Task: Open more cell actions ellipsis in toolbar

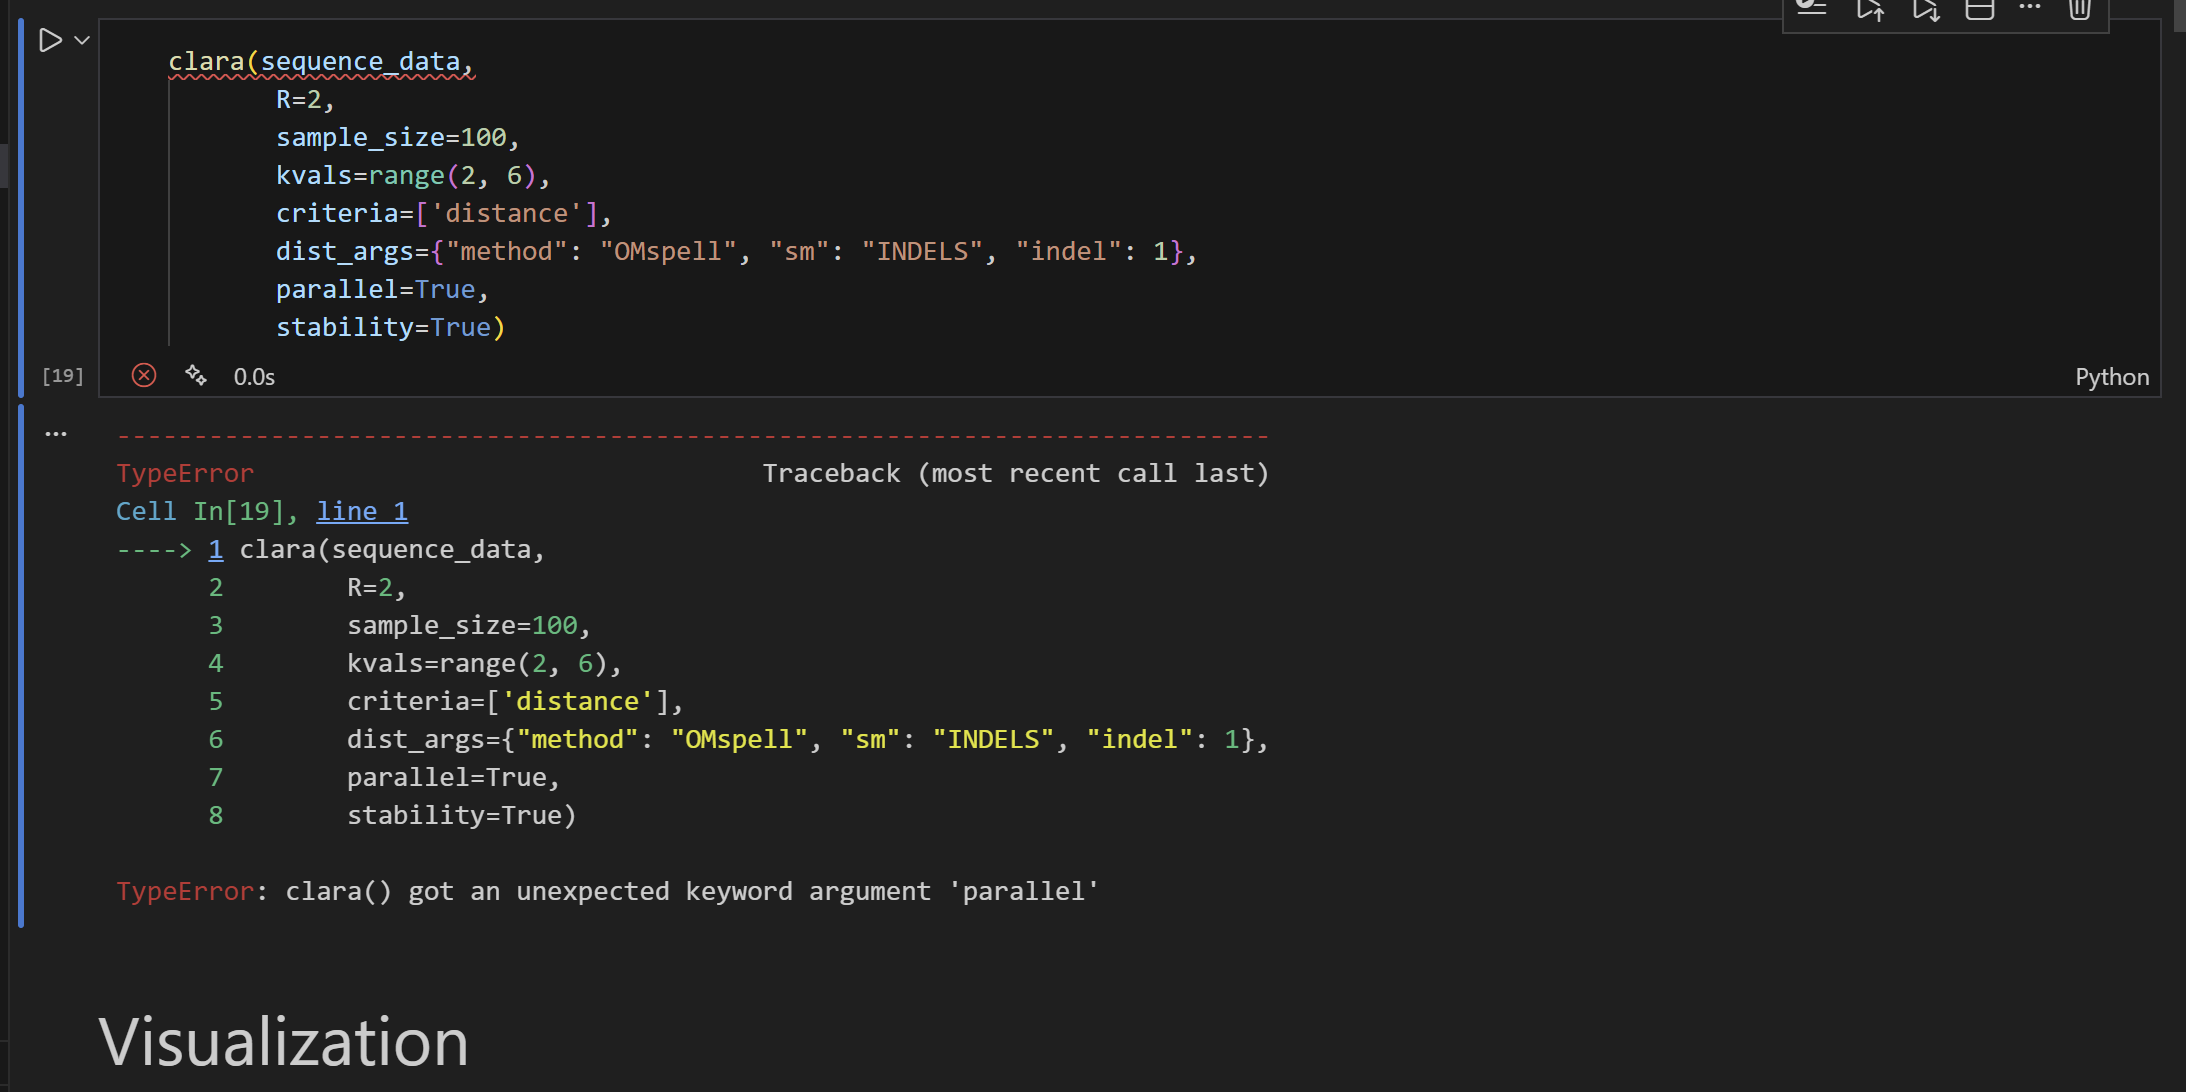Action: tap(2029, 8)
